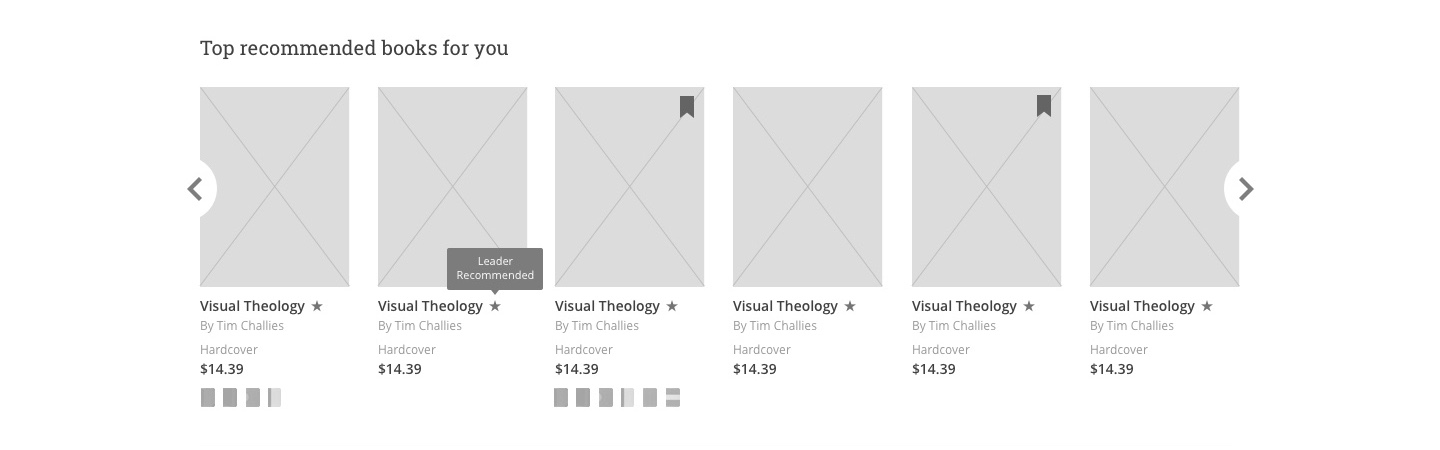Viewport: 1440px width, 450px height.
Task: Click the star icon beside the third book title
Action: point(672,306)
